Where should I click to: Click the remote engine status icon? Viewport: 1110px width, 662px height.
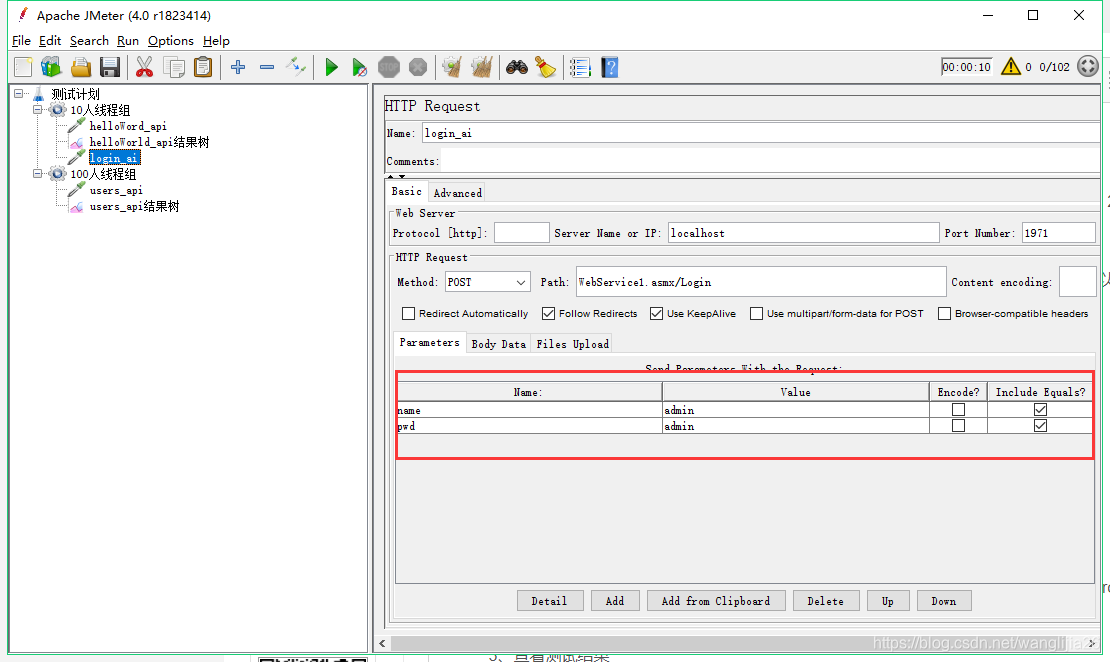(x=1088, y=67)
